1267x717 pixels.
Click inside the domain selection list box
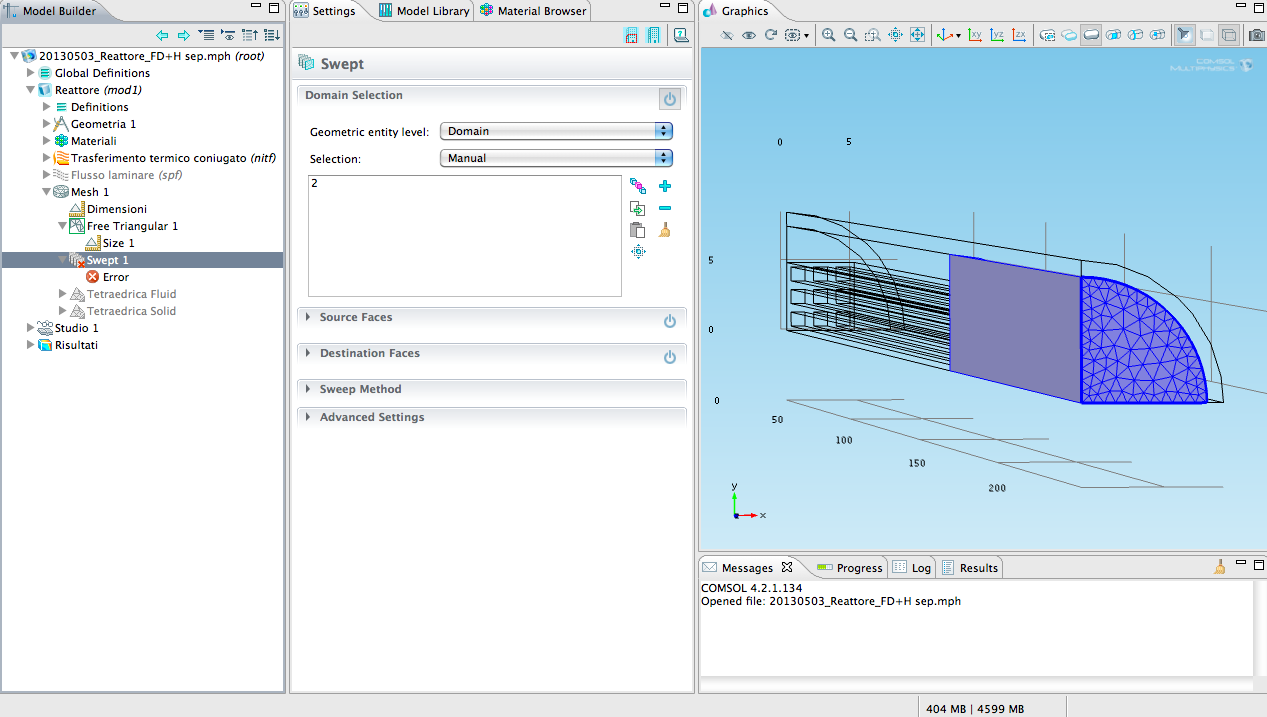point(464,236)
